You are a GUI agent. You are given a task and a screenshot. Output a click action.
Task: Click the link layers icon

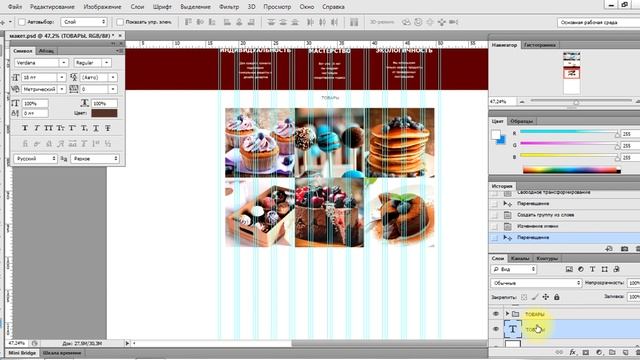pyautogui.click(x=560, y=352)
